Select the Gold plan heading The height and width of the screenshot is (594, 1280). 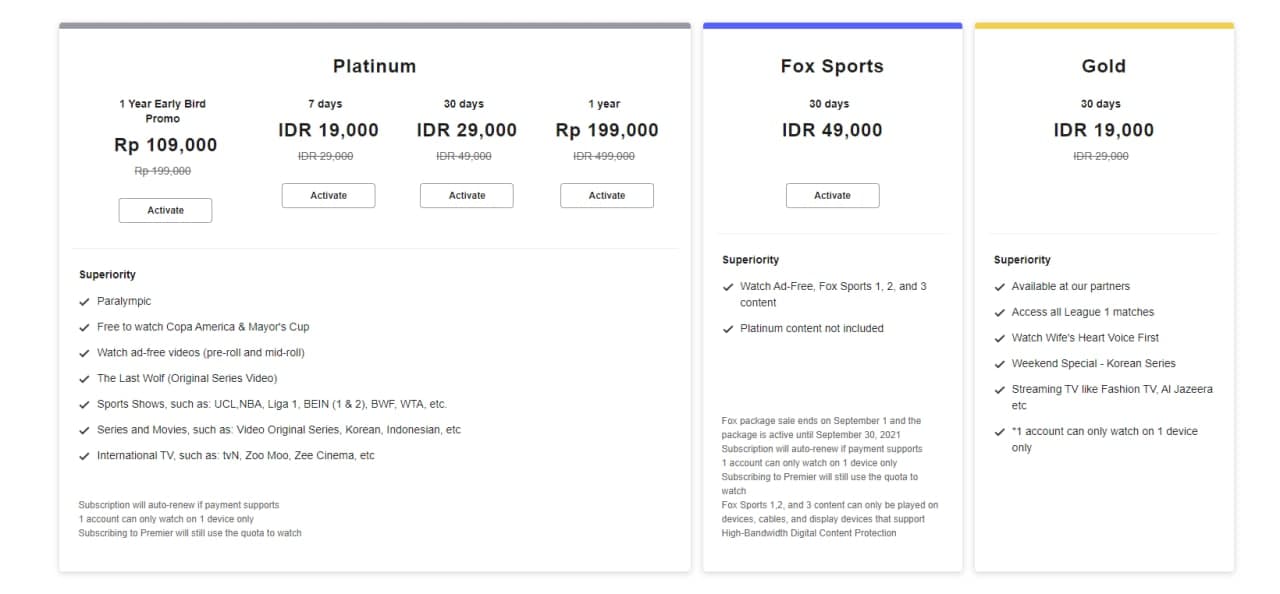click(x=1103, y=66)
